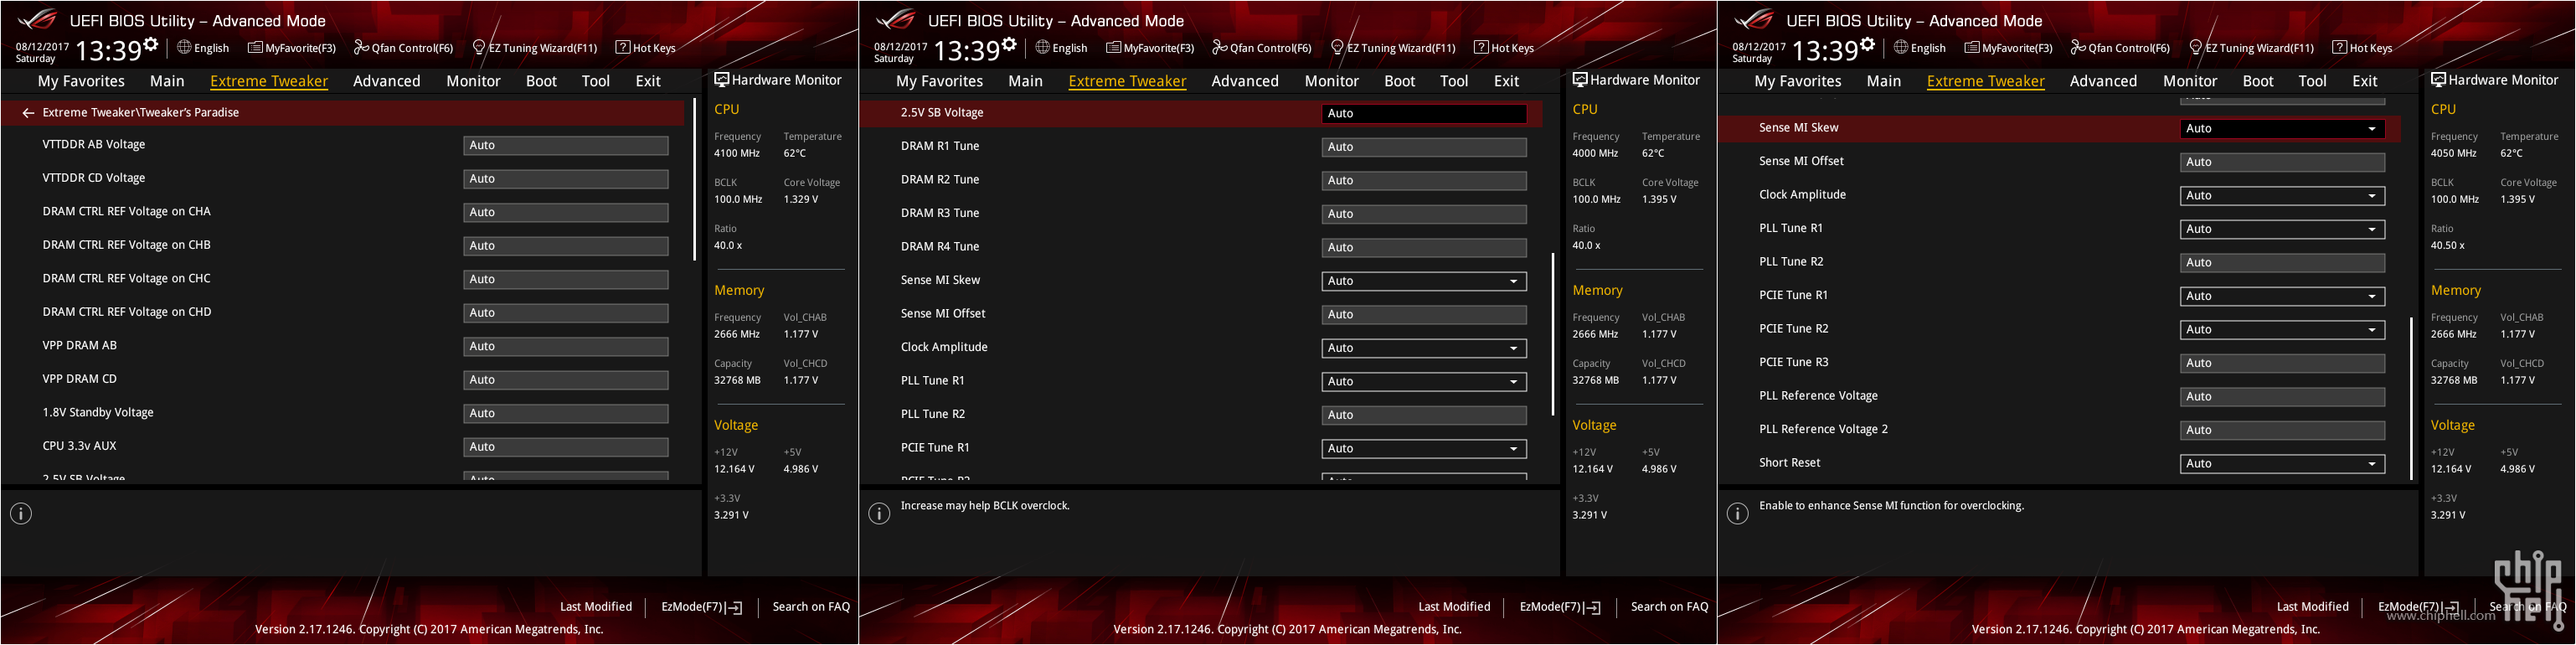This screenshot has height=645, width=2576.
Task: Open clock settings gear in middle screen
Action: (x=1009, y=44)
